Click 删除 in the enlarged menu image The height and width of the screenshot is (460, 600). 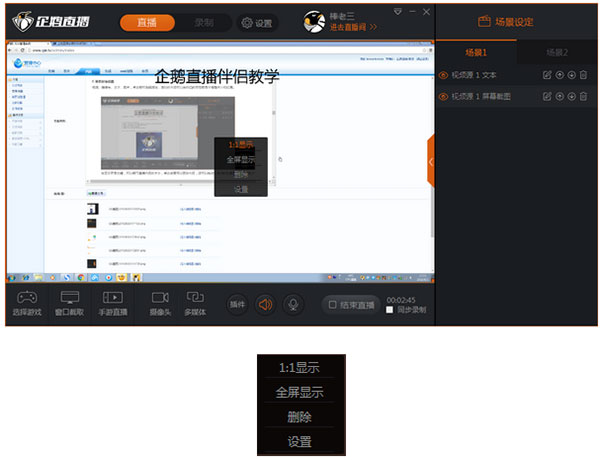click(299, 417)
